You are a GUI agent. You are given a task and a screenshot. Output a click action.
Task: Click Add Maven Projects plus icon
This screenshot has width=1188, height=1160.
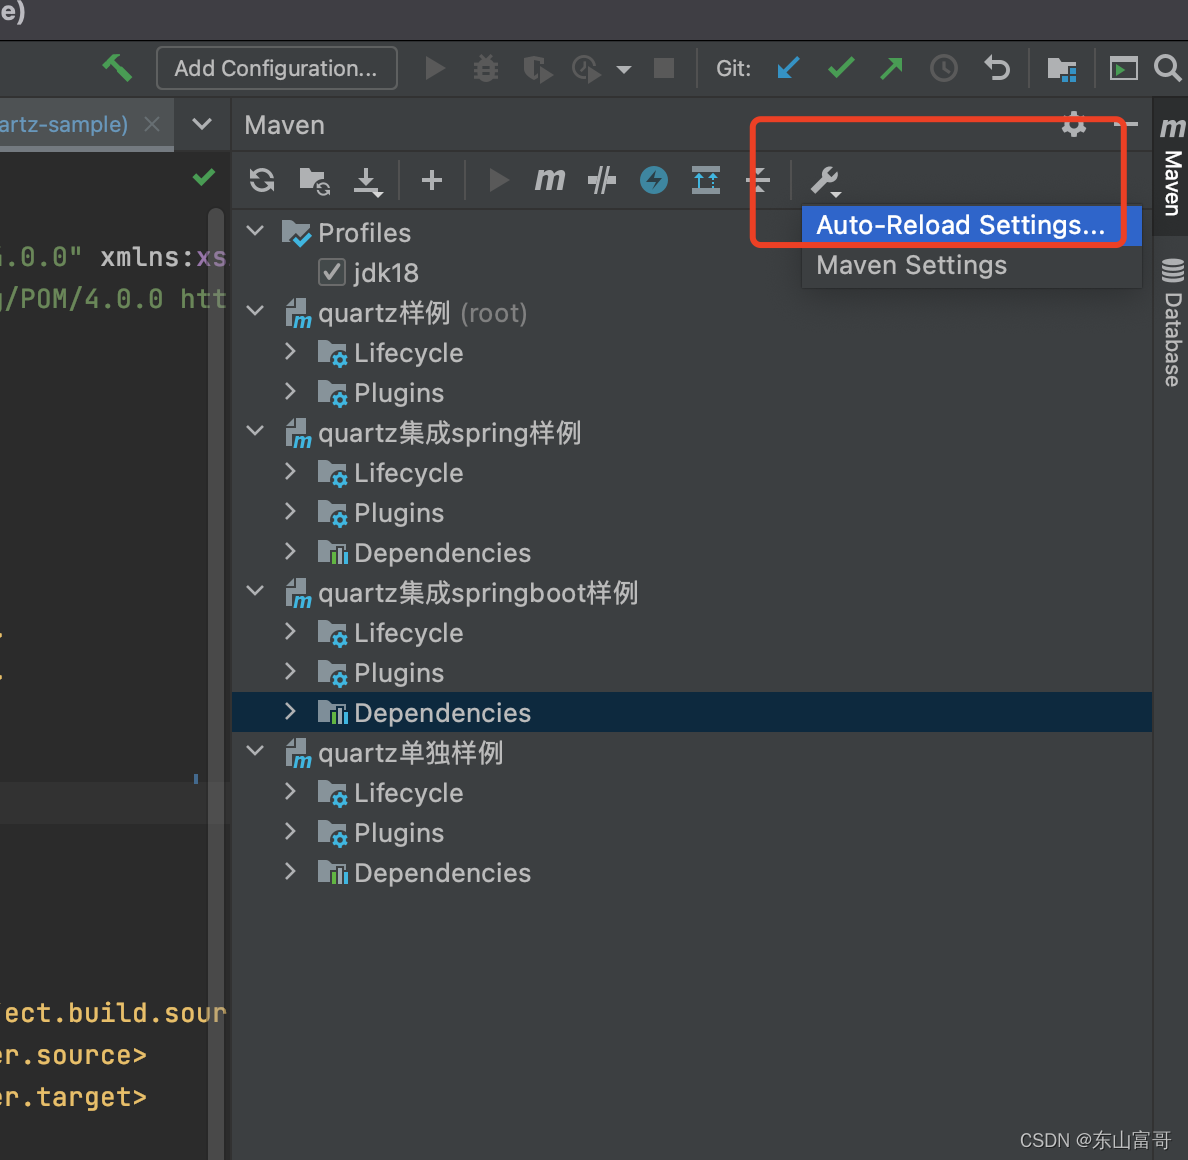pos(432,180)
